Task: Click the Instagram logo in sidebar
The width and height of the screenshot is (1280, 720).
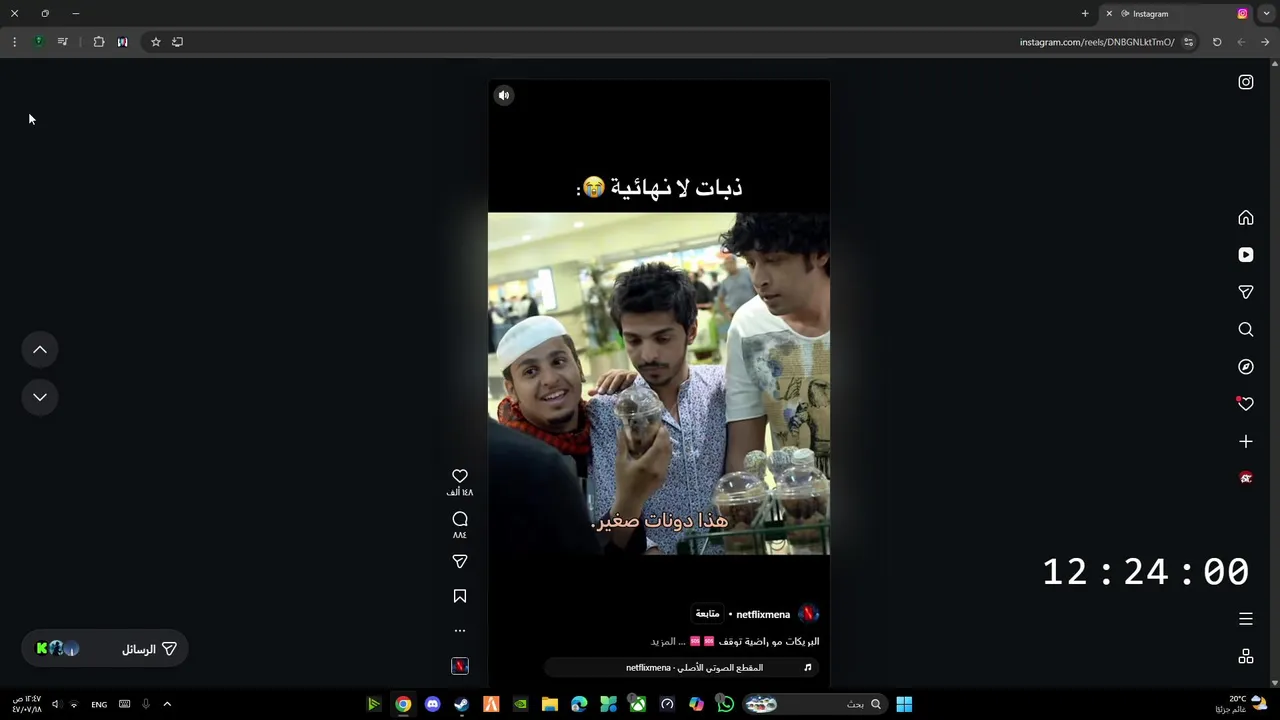Action: [1246, 82]
